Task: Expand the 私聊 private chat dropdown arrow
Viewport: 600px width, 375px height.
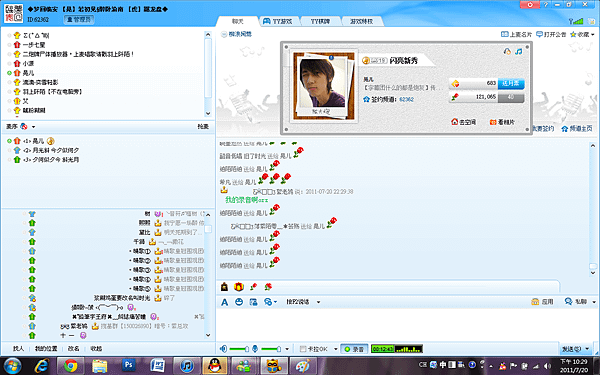Action: 594,302
